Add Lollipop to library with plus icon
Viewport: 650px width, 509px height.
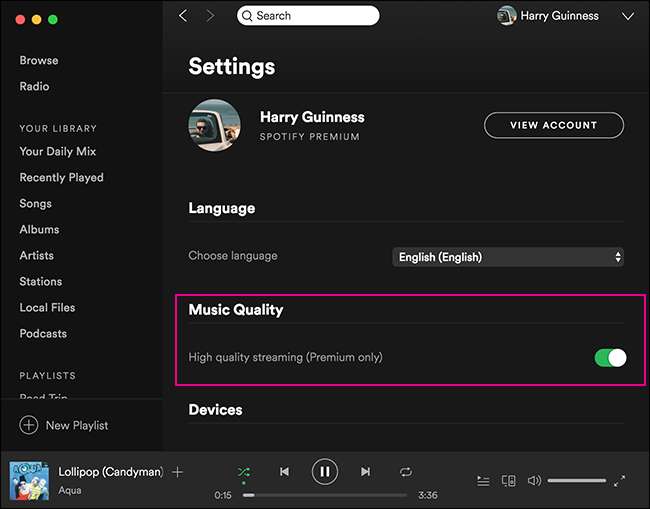[x=177, y=472]
